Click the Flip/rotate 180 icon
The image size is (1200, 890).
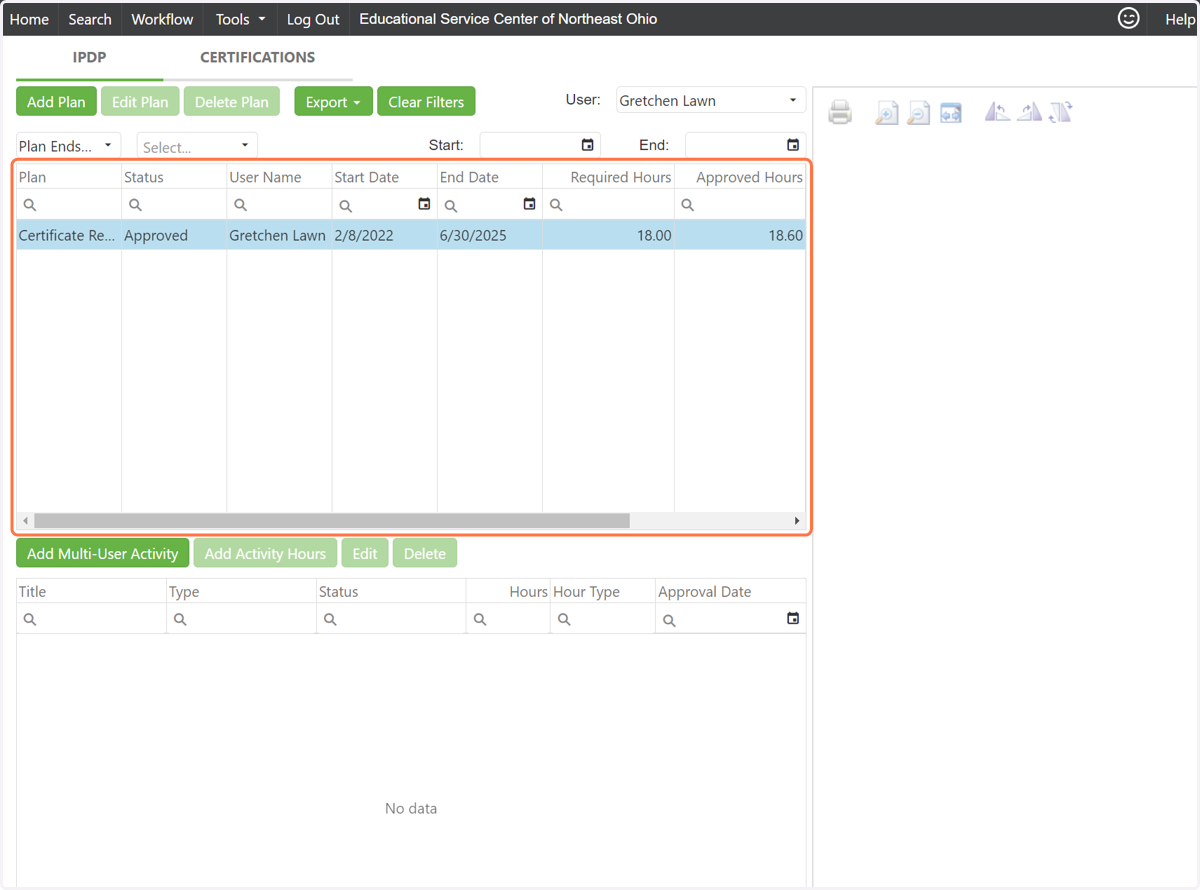pos(1061,112)
